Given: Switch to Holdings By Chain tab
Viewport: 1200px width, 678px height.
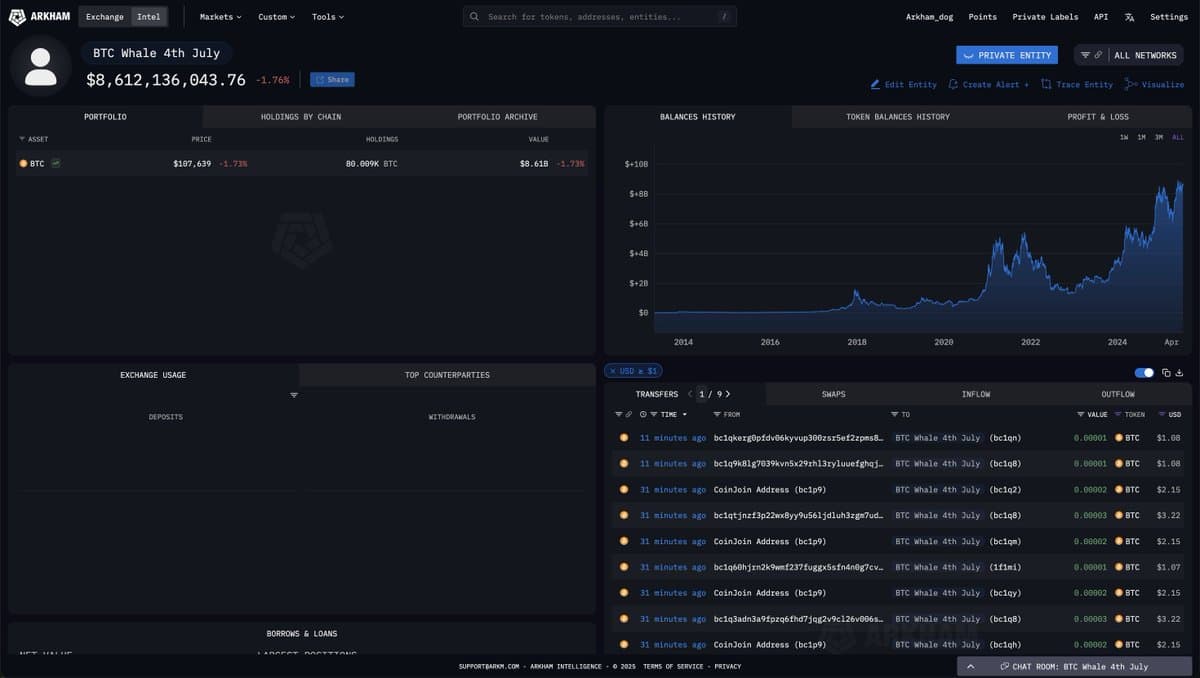Looking at the screenshot, I should (x=301, y=117).
